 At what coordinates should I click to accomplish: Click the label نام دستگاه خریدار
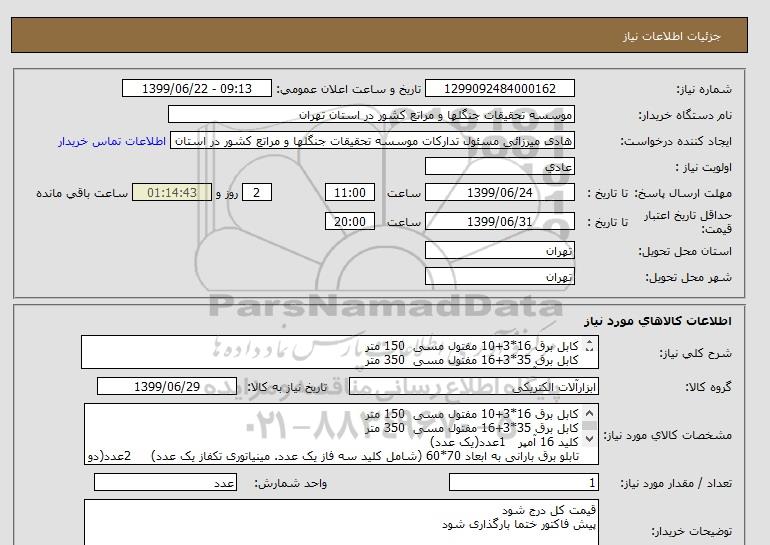pos(685,115)
